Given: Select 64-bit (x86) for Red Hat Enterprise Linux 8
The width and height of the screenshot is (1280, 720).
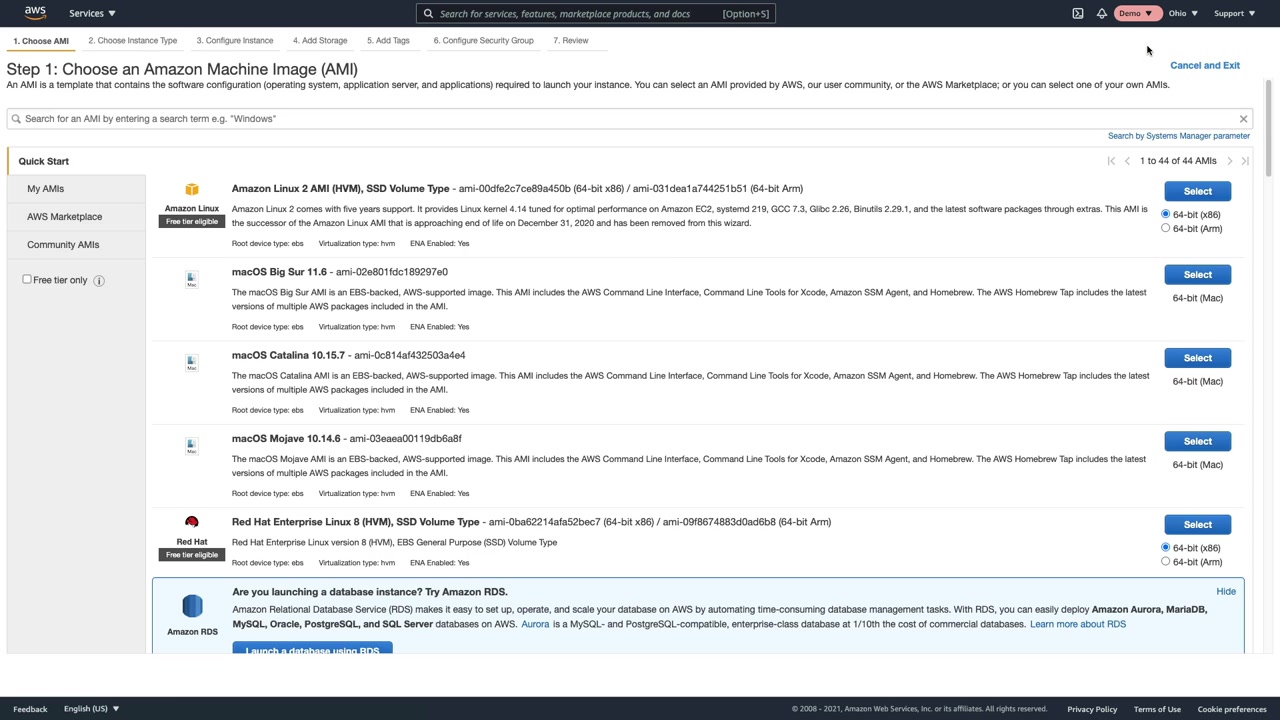Looking at the screenshot, I should pos(1165,548).
